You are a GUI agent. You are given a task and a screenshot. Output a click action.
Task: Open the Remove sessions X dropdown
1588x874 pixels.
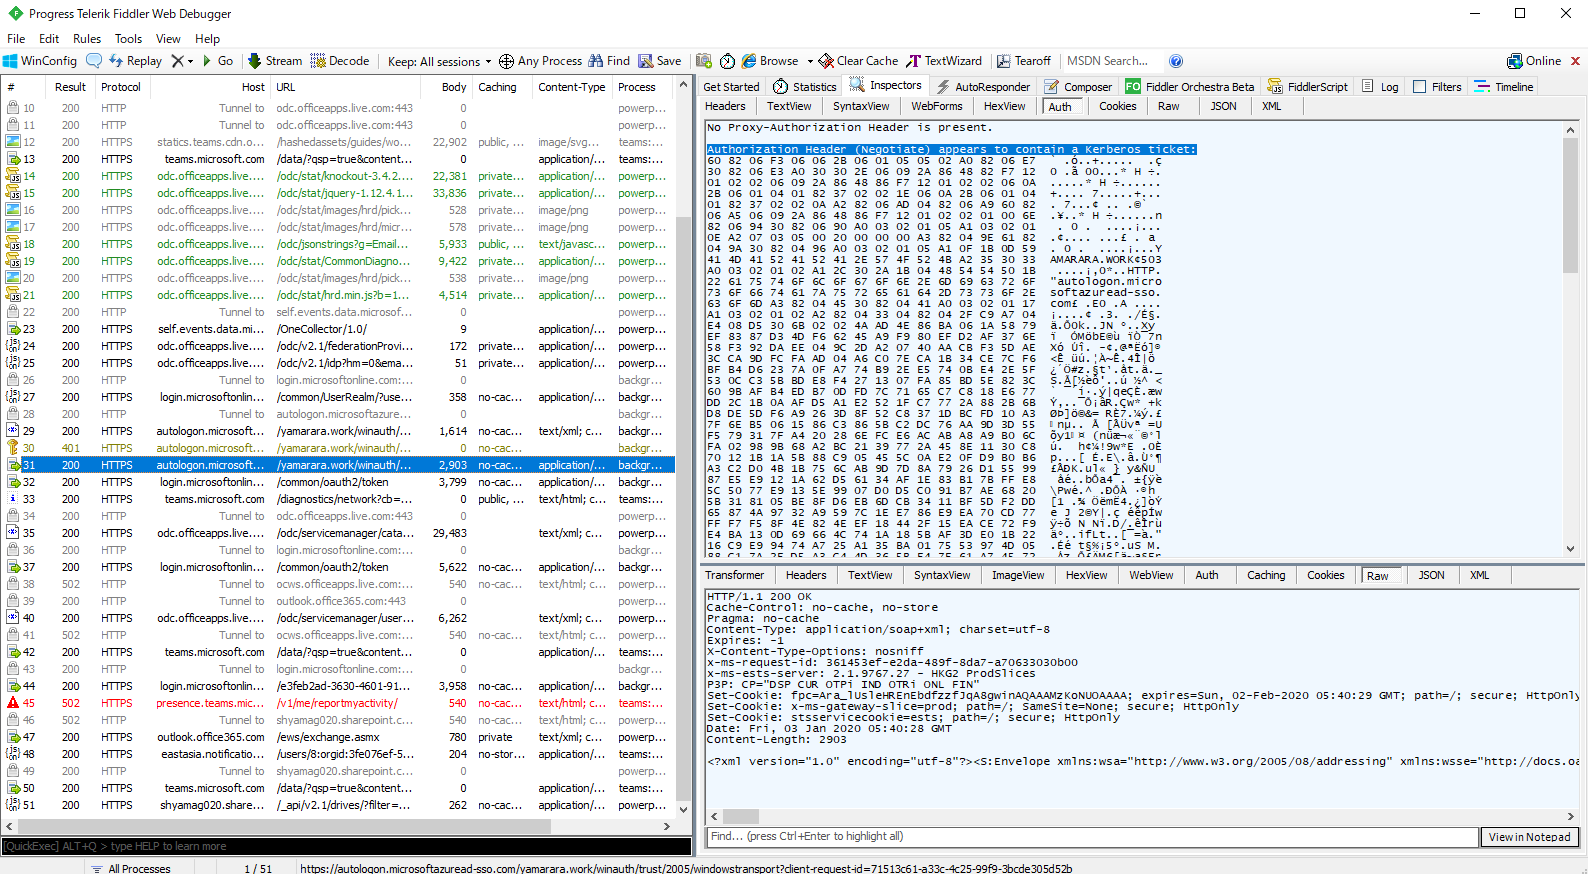click(x=182, y=61)
